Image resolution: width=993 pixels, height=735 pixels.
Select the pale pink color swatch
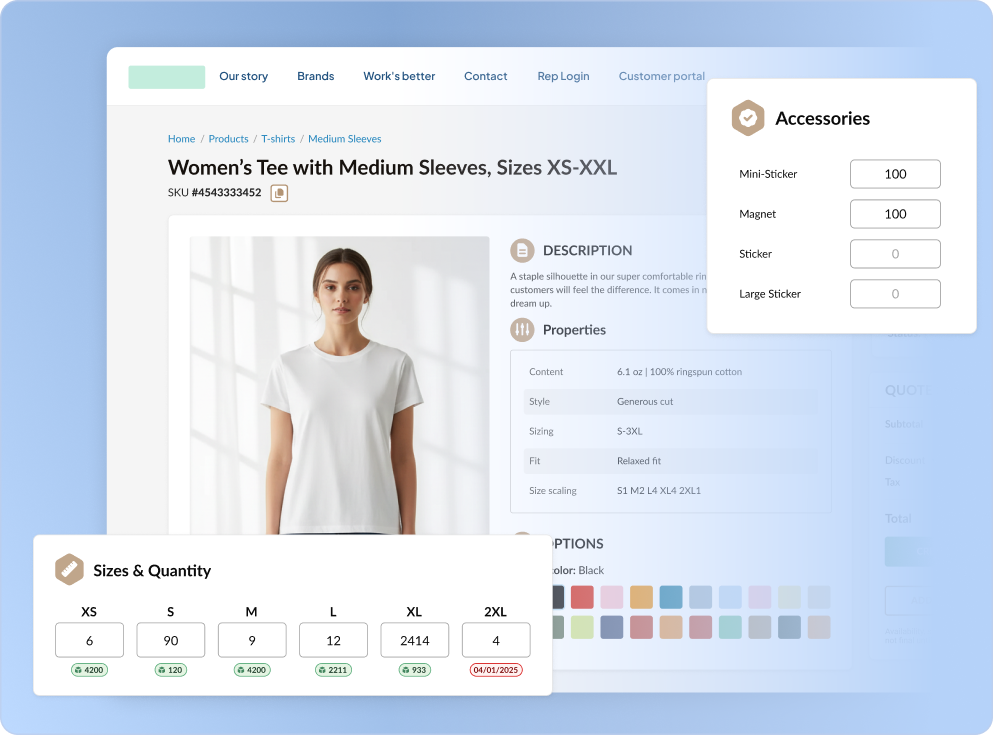612,597
